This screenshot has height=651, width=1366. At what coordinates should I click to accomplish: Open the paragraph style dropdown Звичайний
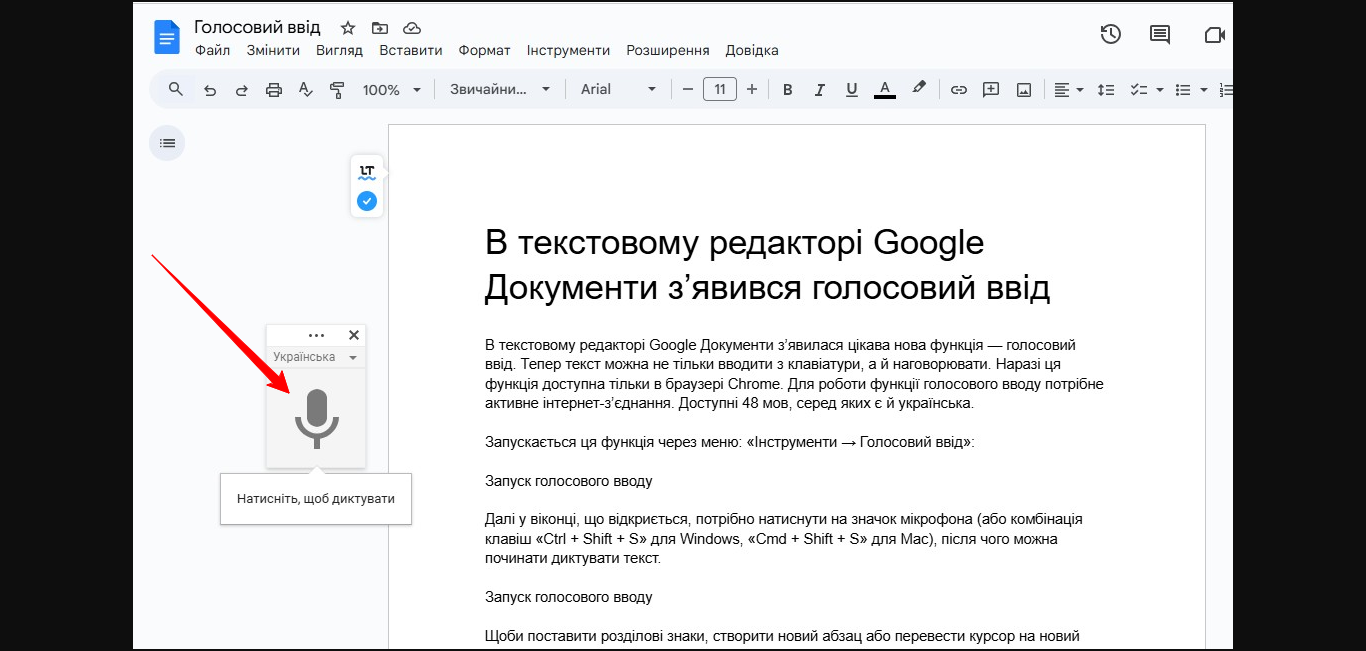click(500, 89)
